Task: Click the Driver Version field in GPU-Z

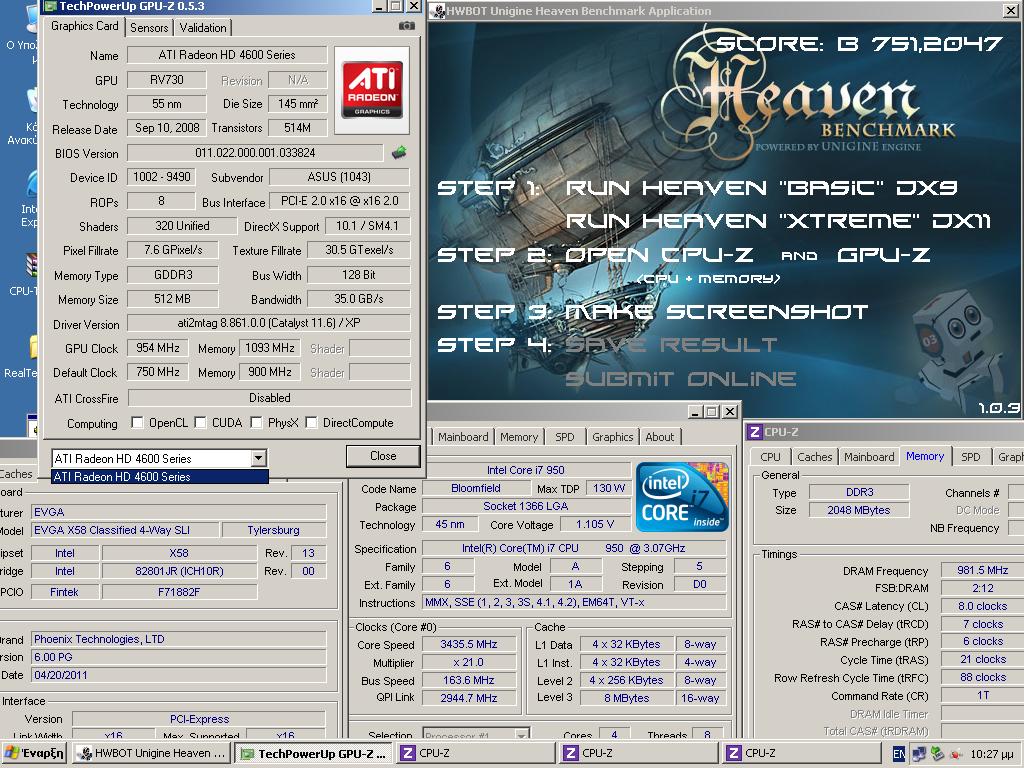Action: coord(268,323)
